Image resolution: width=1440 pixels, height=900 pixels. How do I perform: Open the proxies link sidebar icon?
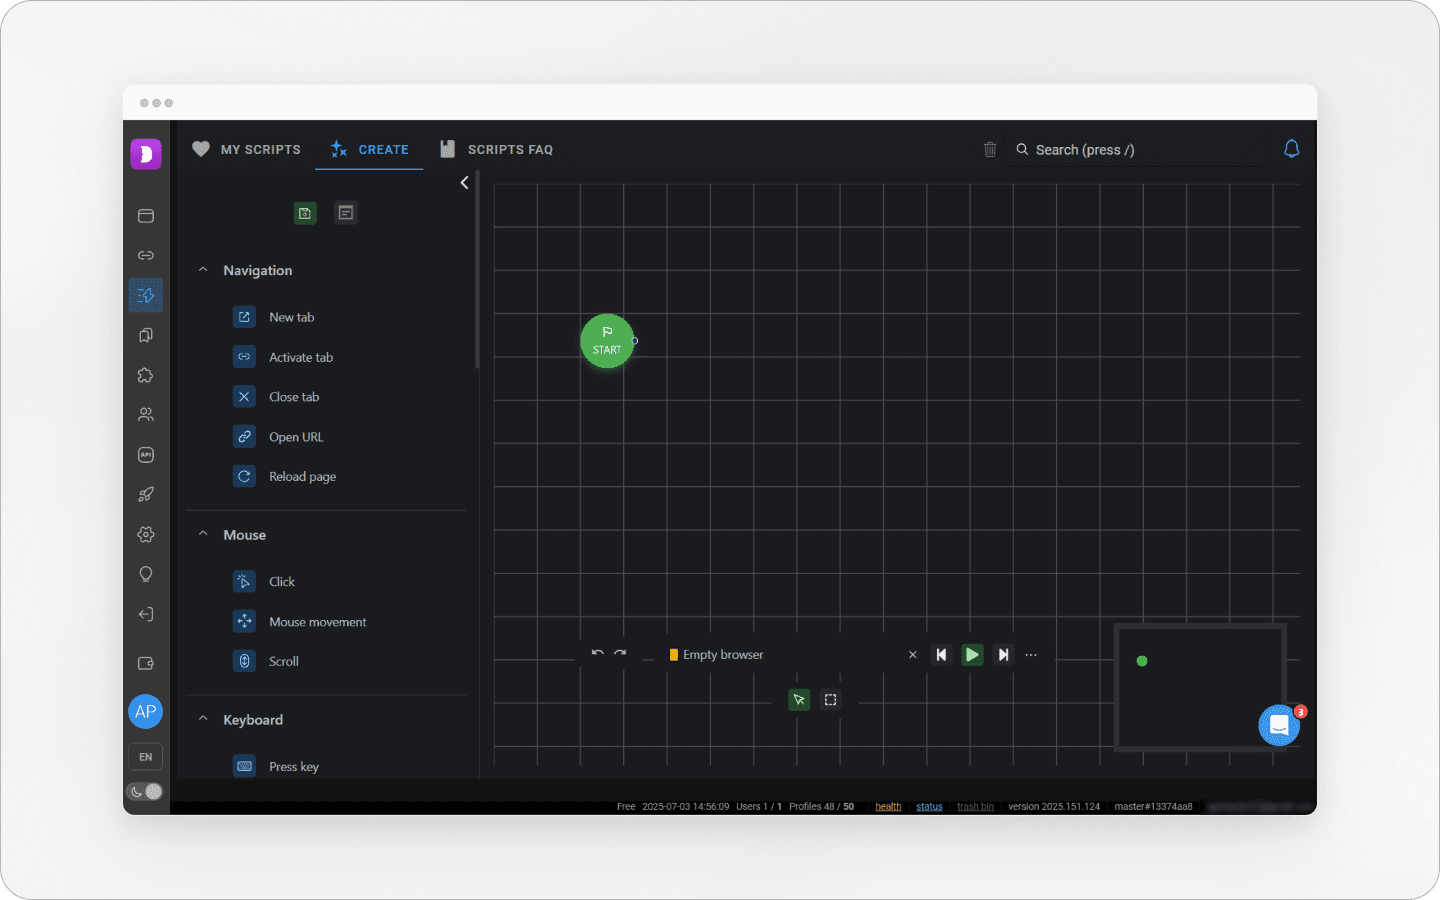pyautogui.click(x=146, y=256)
